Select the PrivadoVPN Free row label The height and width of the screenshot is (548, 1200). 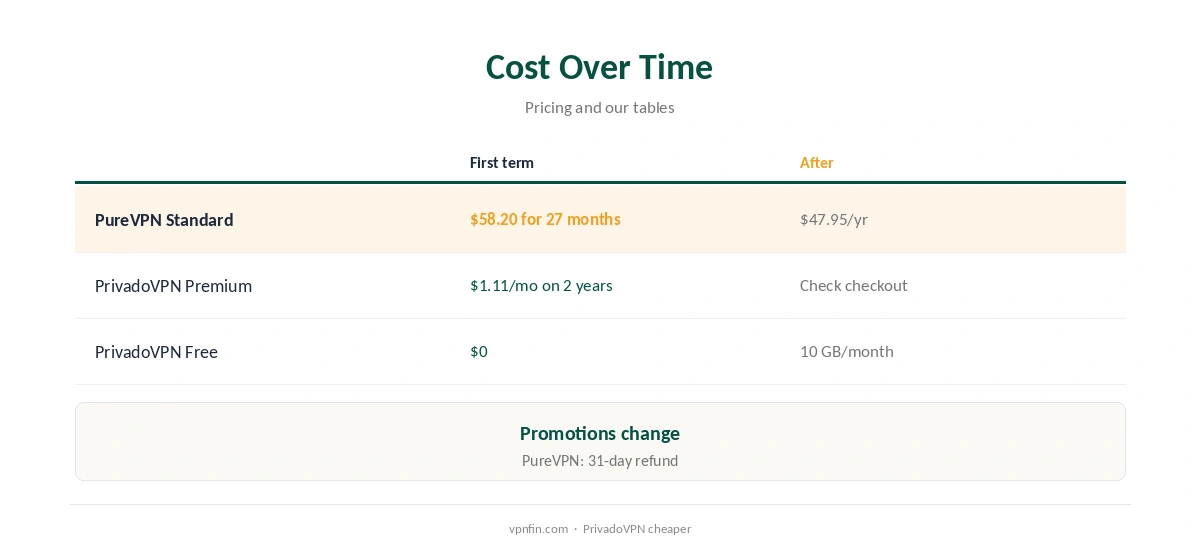tap(156, 352)
